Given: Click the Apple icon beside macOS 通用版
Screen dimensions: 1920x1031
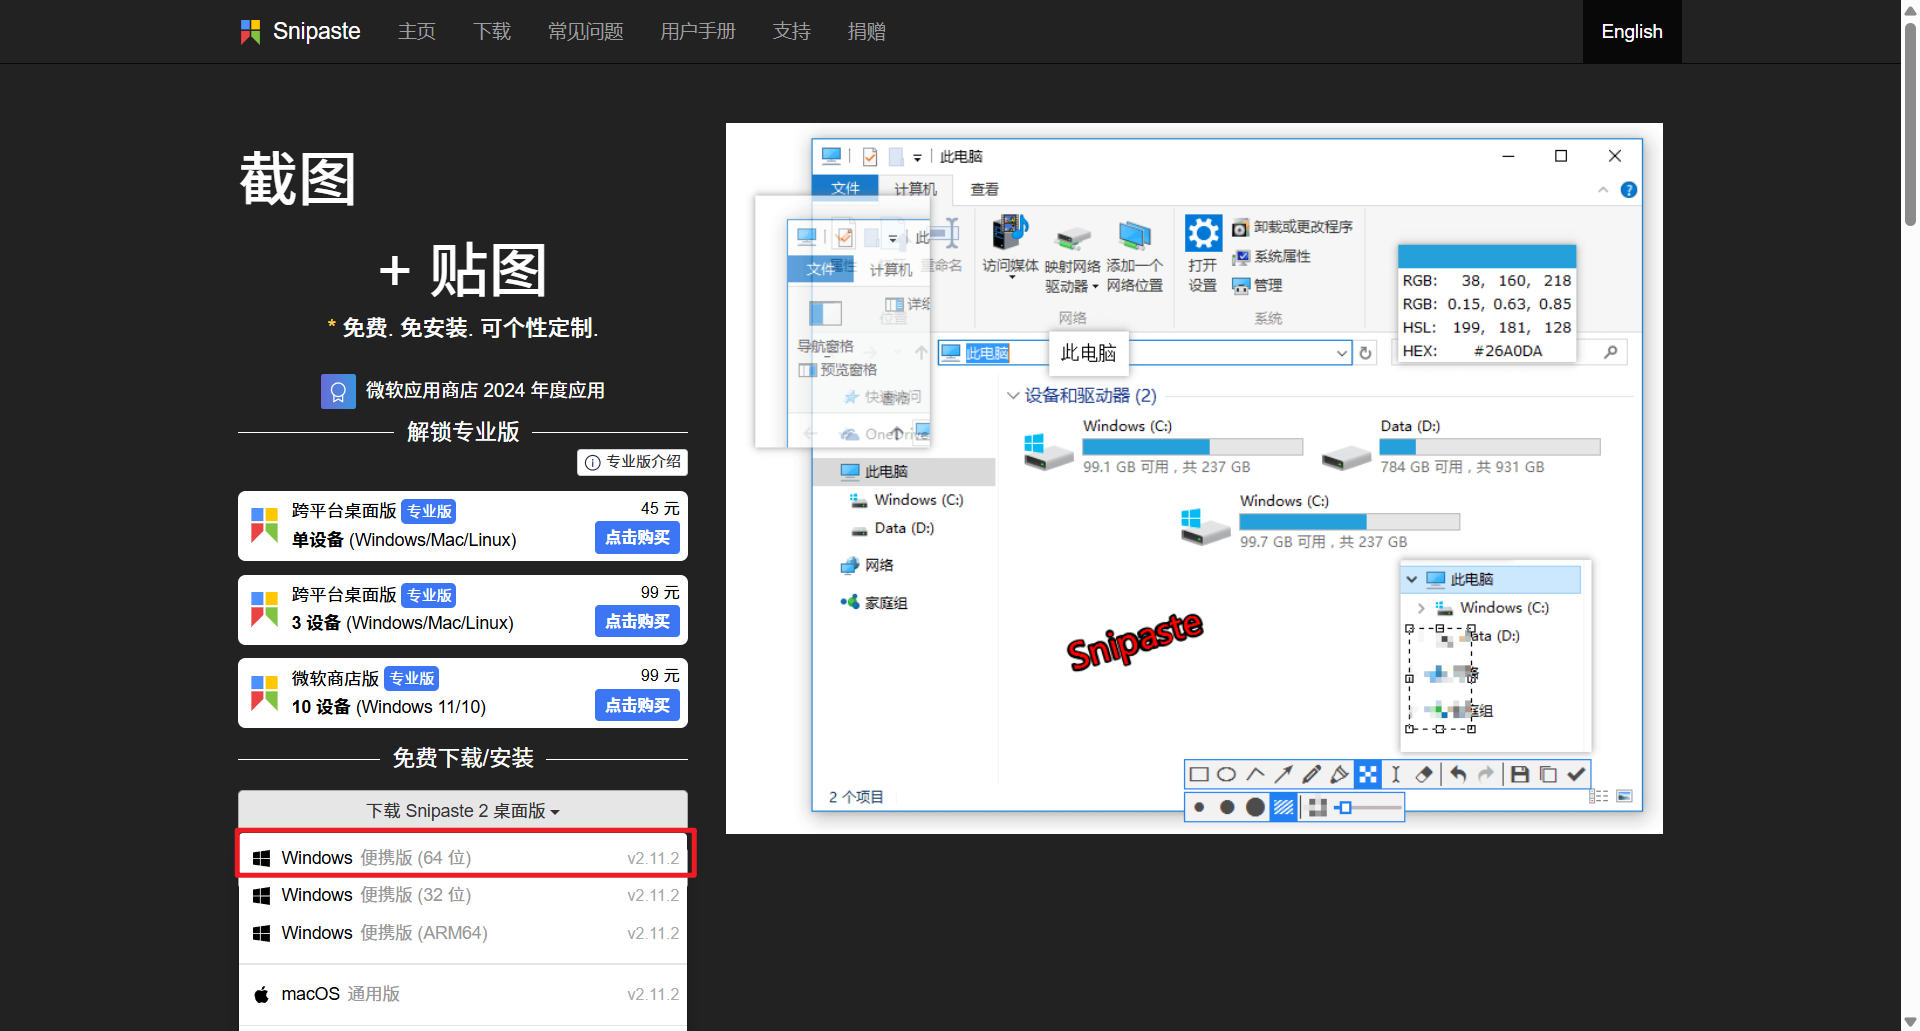Looking at the screenshot, I should [262, 994].
